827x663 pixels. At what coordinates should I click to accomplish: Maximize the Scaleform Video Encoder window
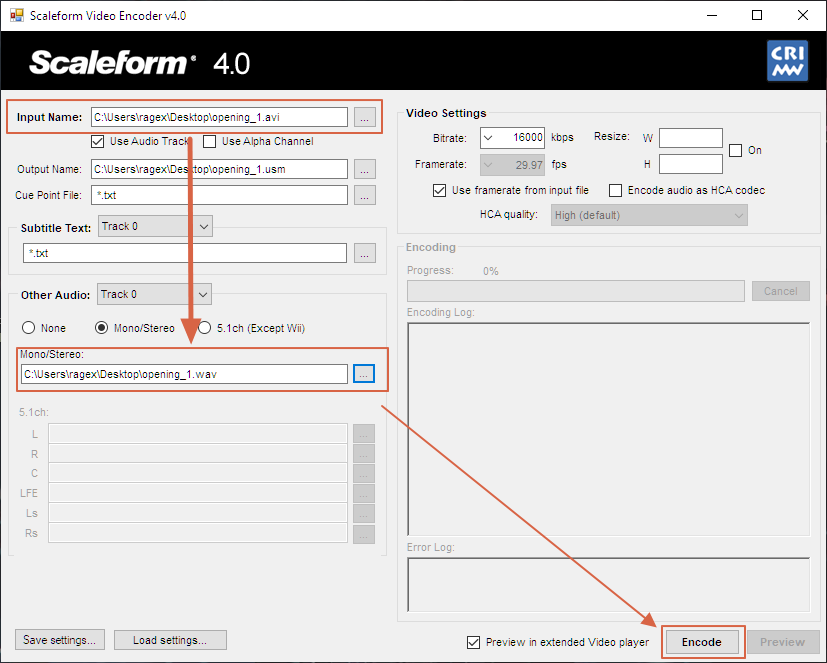pyautogui.click(x=757, y=15)
